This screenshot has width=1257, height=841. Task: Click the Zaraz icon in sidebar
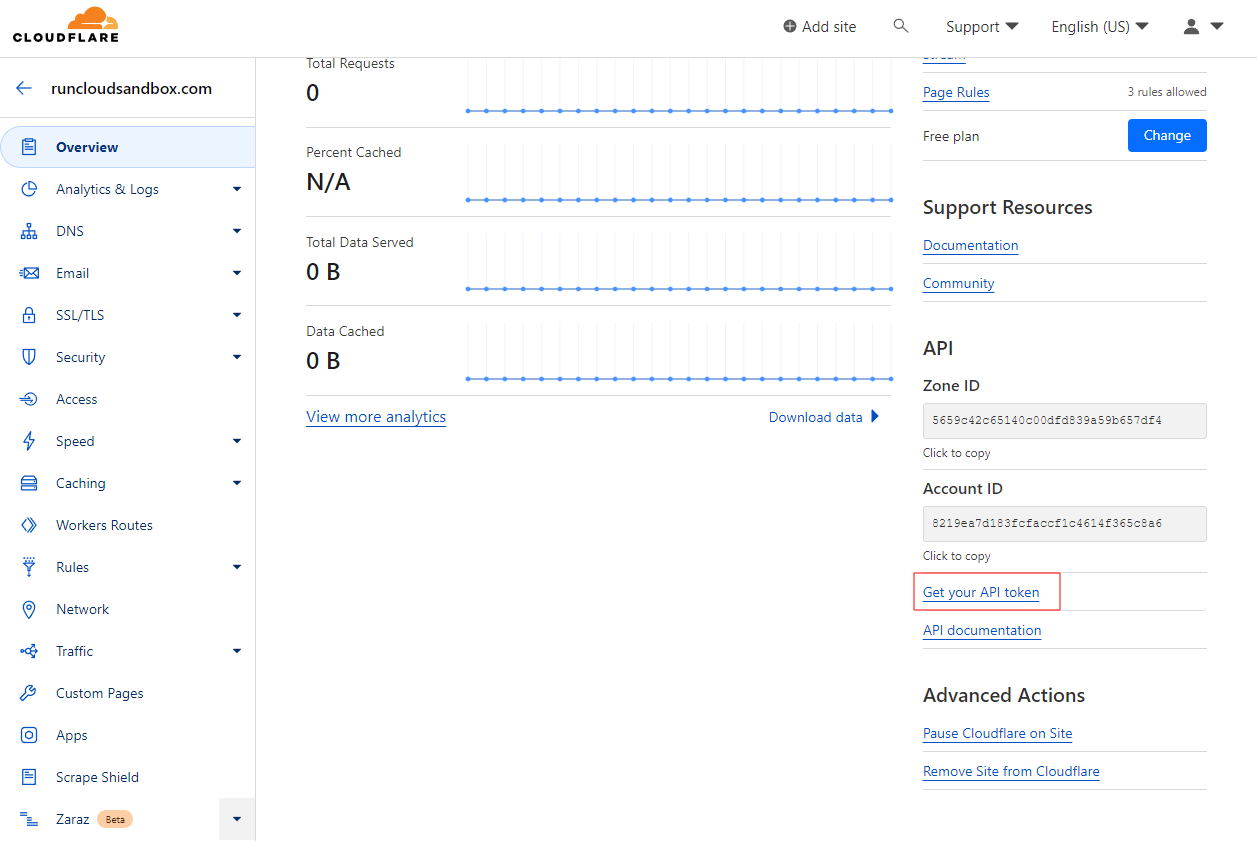29,819
